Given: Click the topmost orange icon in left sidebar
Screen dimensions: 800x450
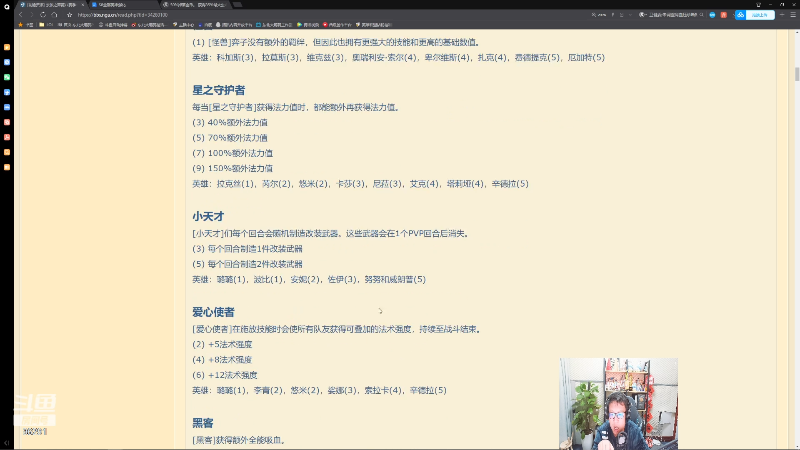Looking at the screenshot, I should click(7, 47).
